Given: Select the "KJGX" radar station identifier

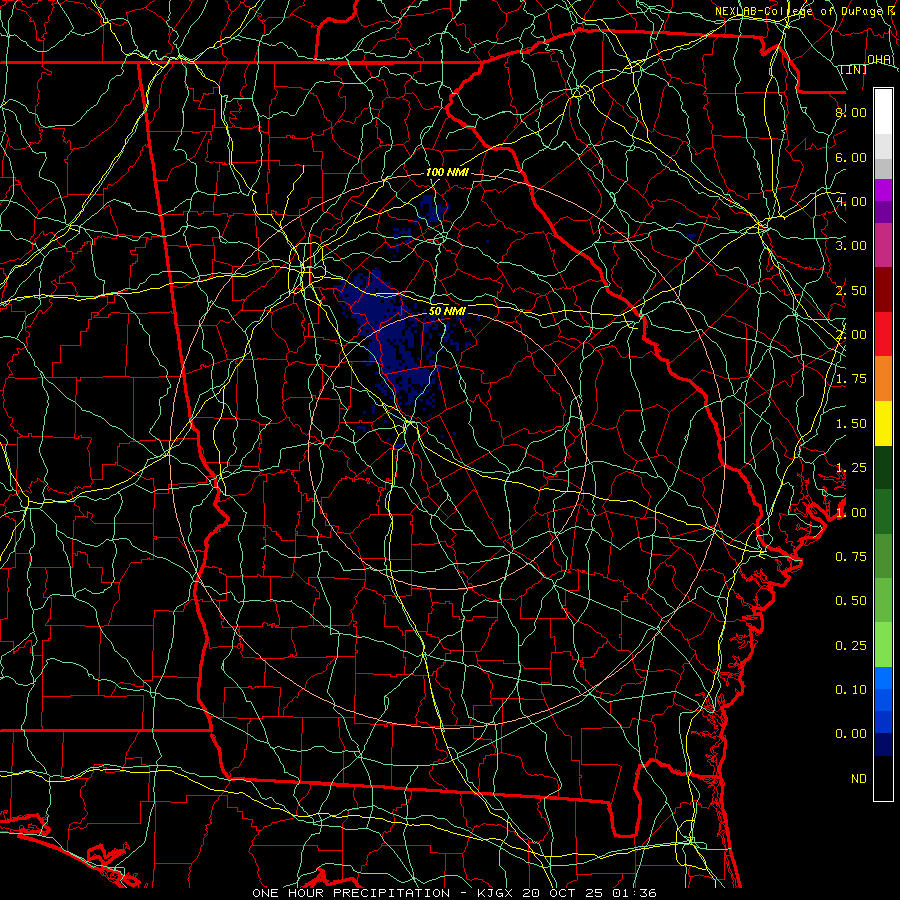Looking at the screenshot, I should [497, 893].
